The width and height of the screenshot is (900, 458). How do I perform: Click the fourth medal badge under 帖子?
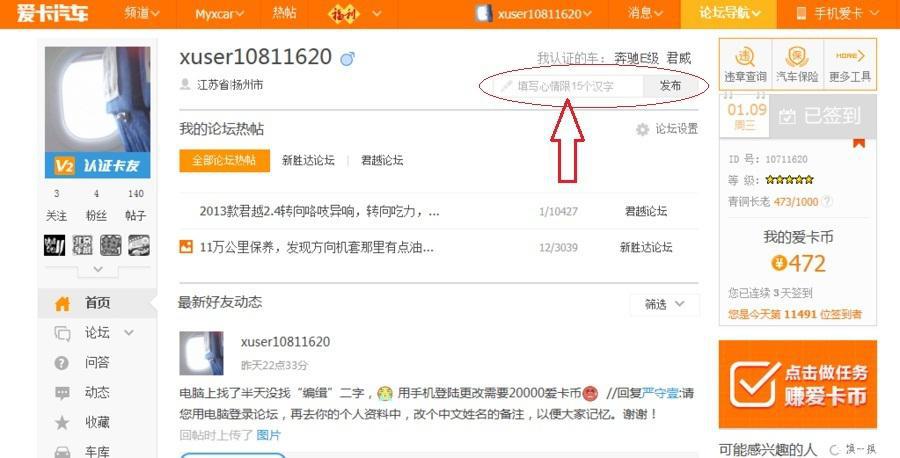[x=139, y=245]
